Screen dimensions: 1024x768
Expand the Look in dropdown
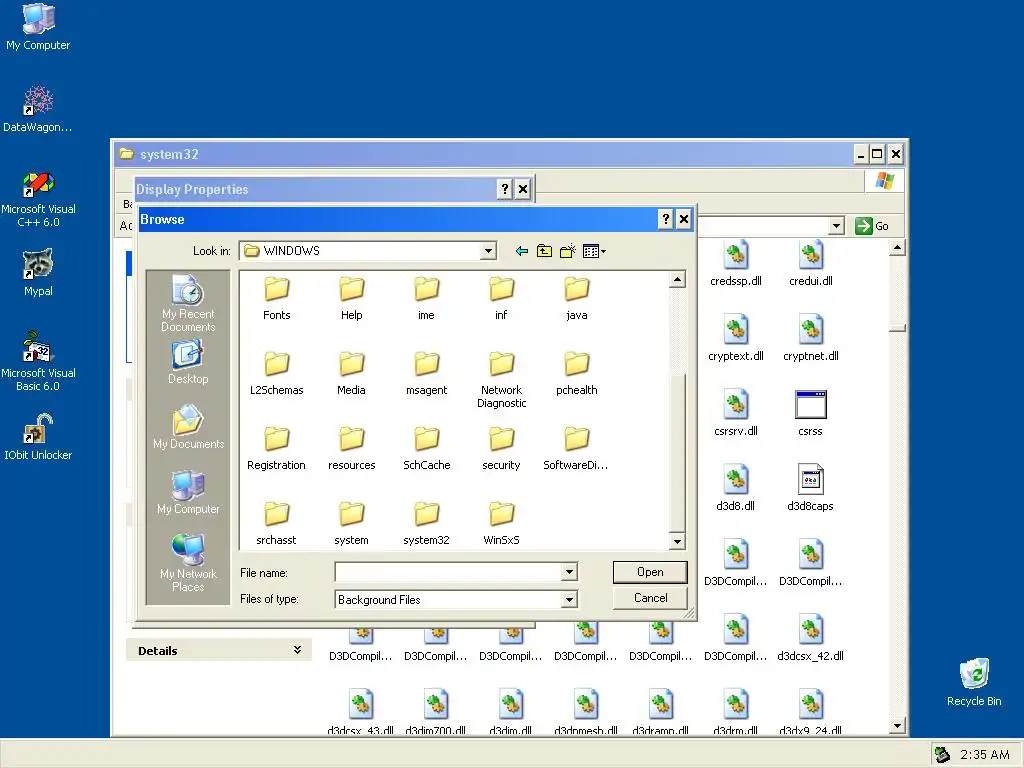click(488, 251)
